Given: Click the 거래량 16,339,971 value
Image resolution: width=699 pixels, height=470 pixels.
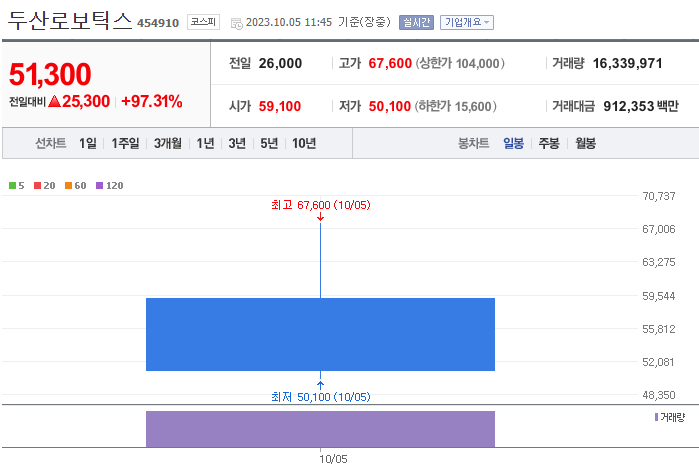Looking at the screenshot, I should point(627,63).
